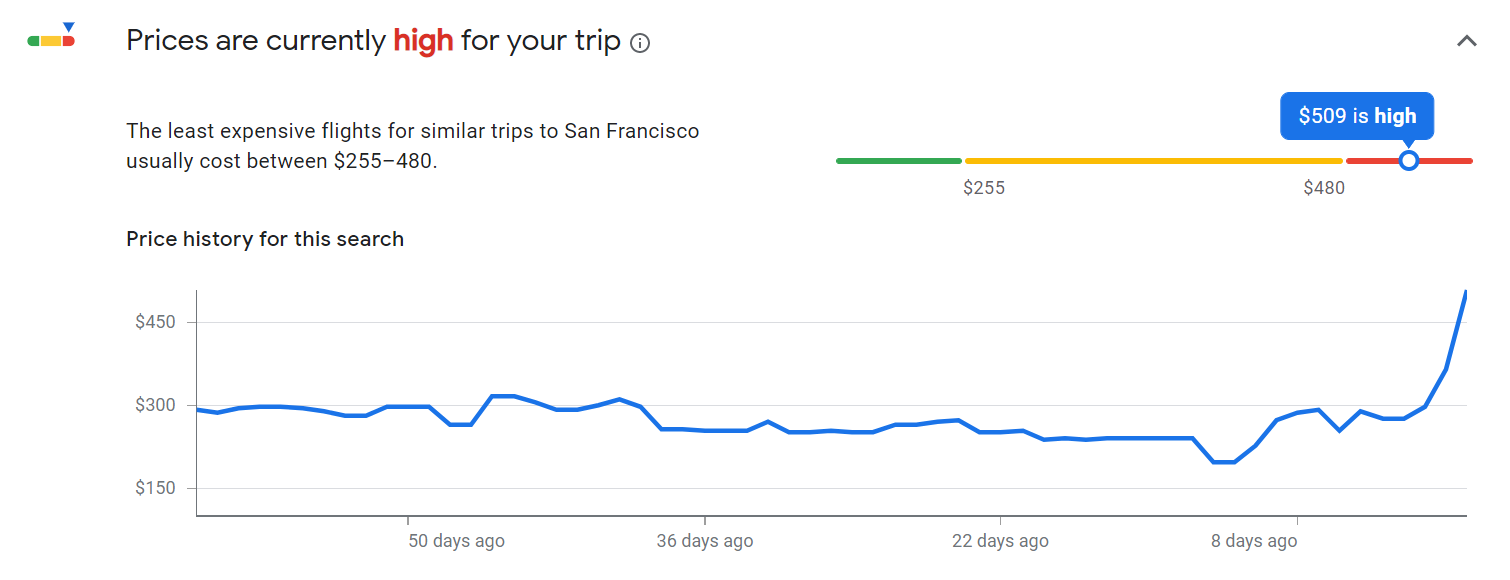1510x580 pixels.
Task: Click the red word "high" in the headline
Action: pyautogui.click(x=423, y=42)
